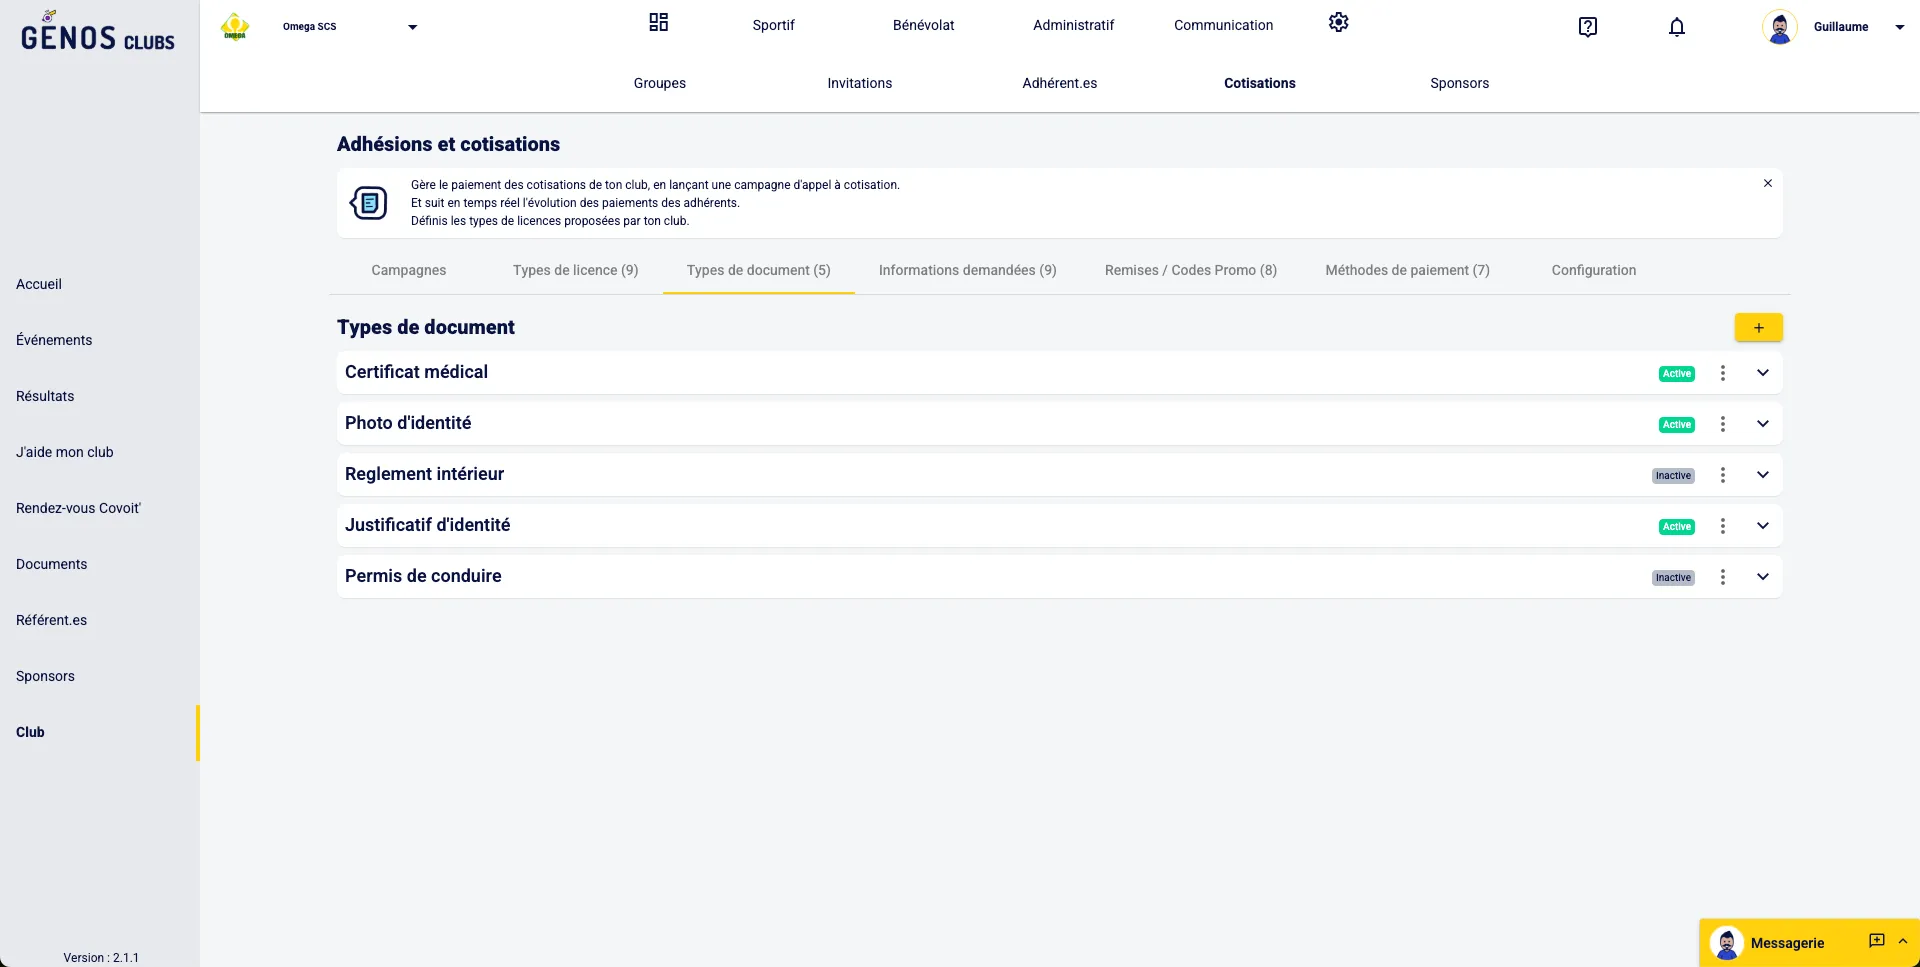Viewport: 1920px width, 967px height.
Task: Dismiss the info banner with X
Action: coord(1767,184)
